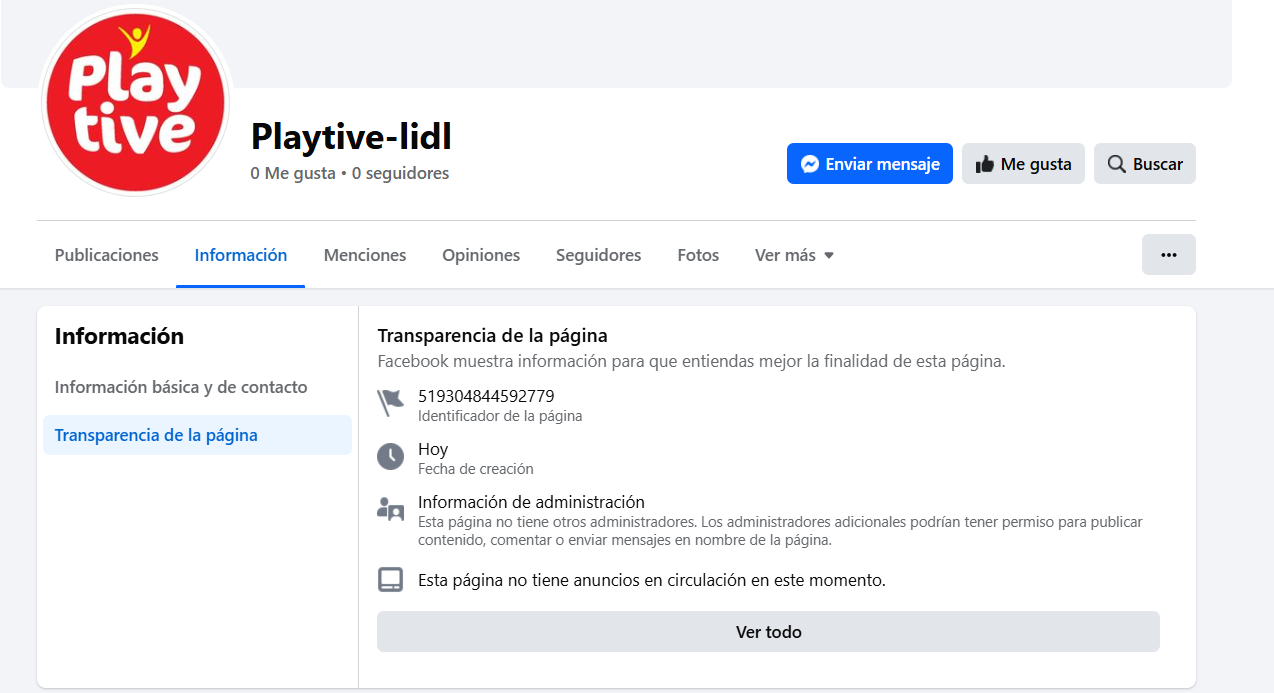The width and height of the screenshot is (1274, 693).
Task: Click Información de administración heading
Action: 531,502
